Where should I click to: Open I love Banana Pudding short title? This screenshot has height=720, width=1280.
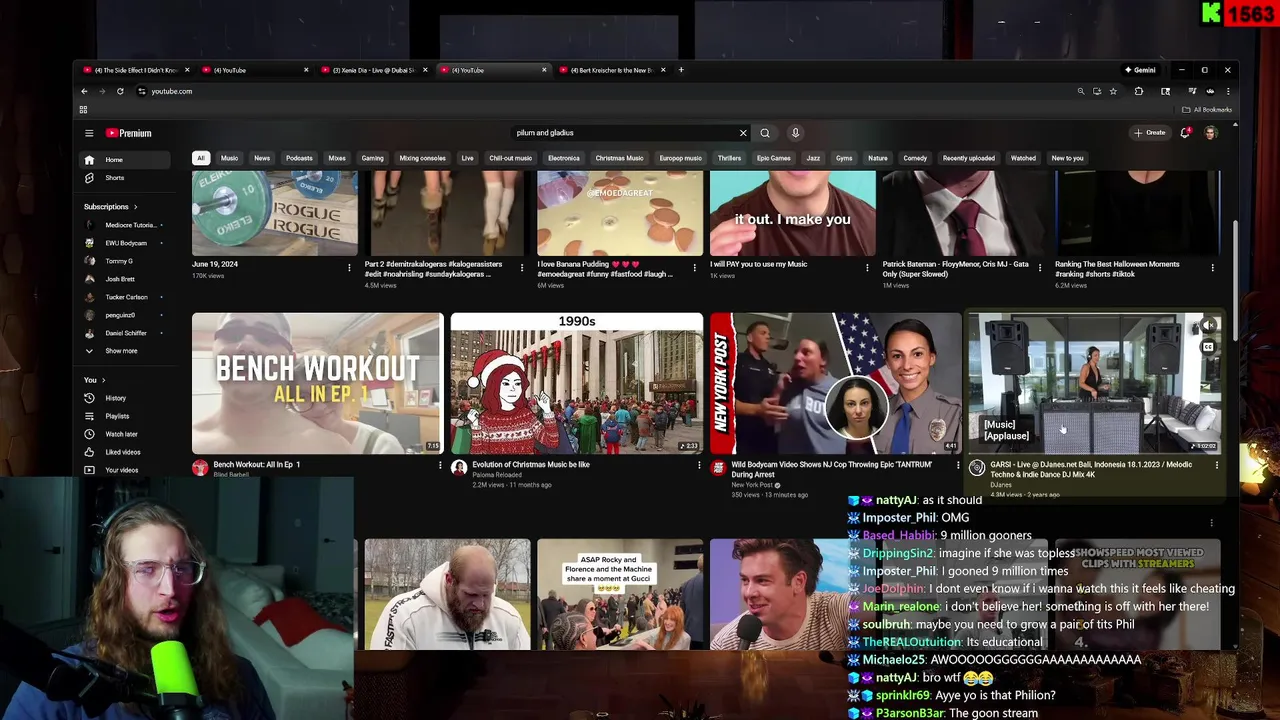click(x=604, y=269)
